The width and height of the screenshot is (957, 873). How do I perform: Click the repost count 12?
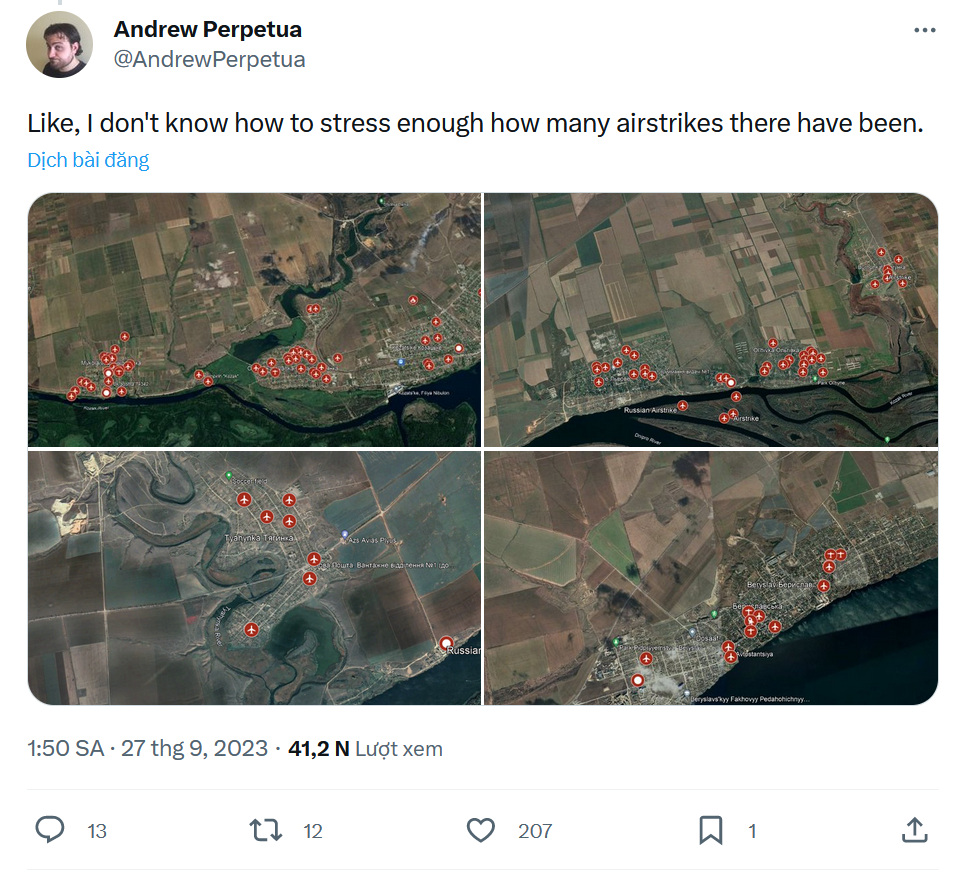[x=313, y=831]
